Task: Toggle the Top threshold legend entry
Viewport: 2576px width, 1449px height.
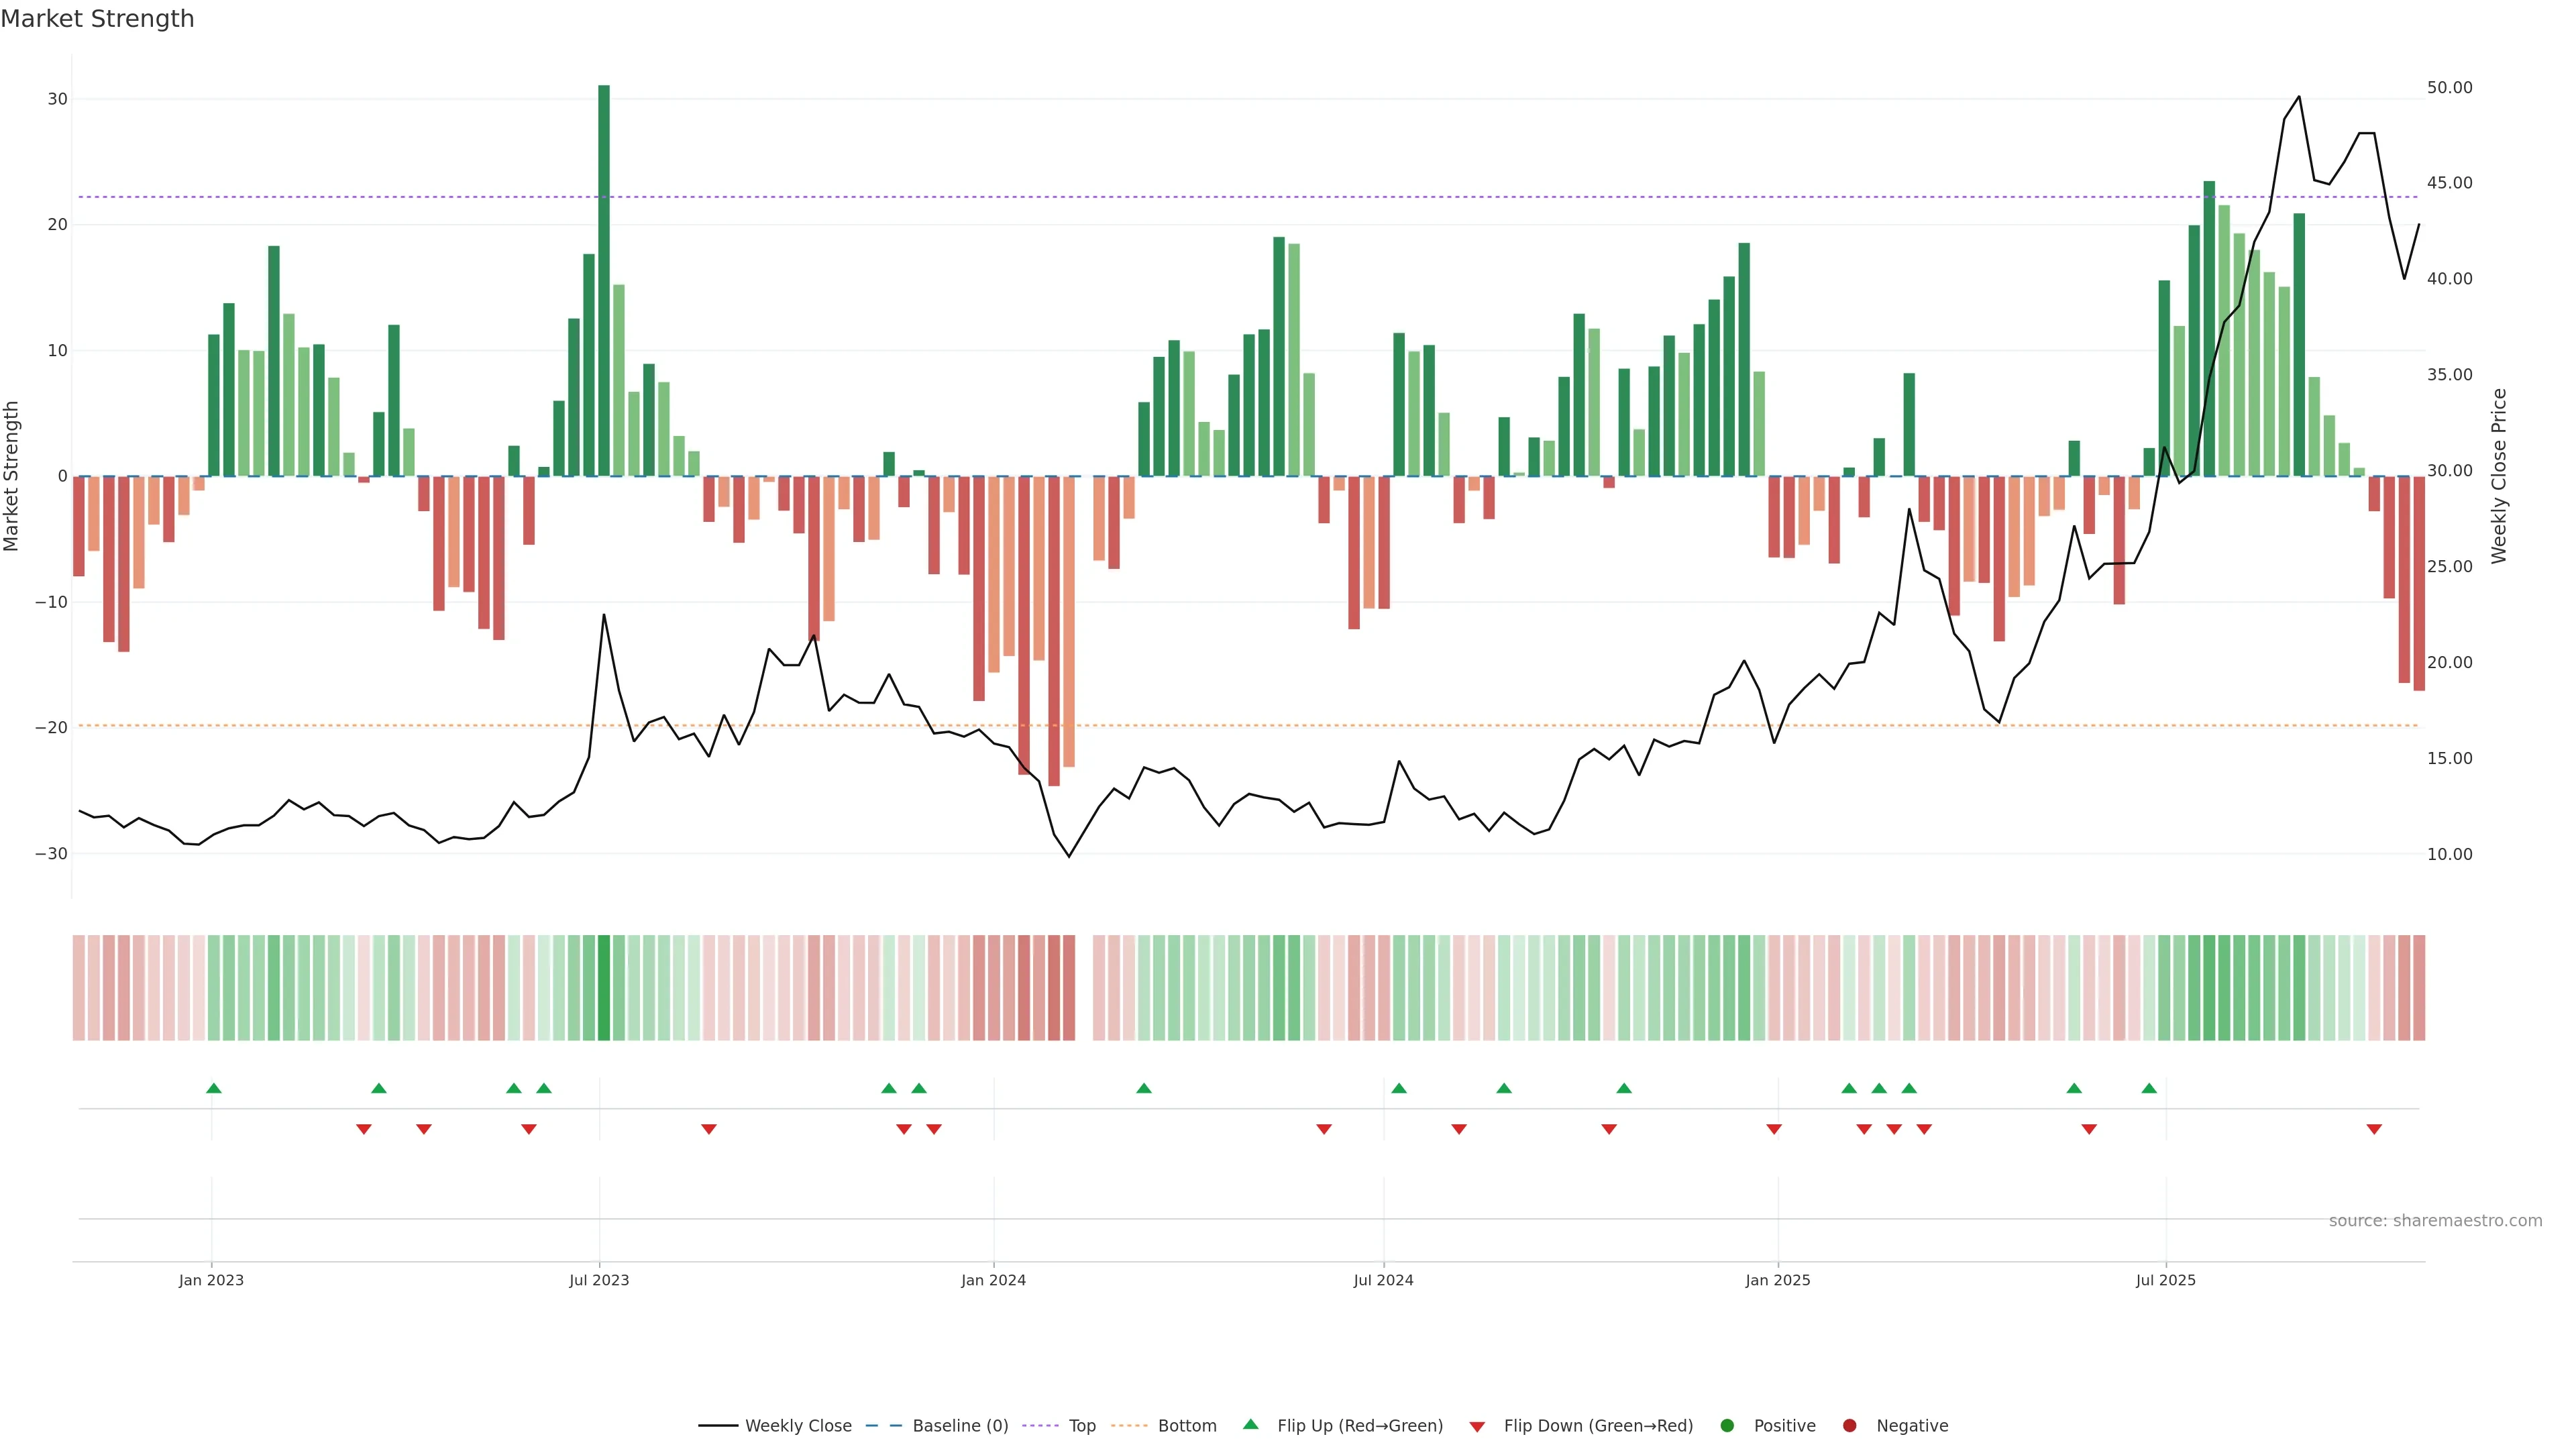Action: tap(1081, 1426)
